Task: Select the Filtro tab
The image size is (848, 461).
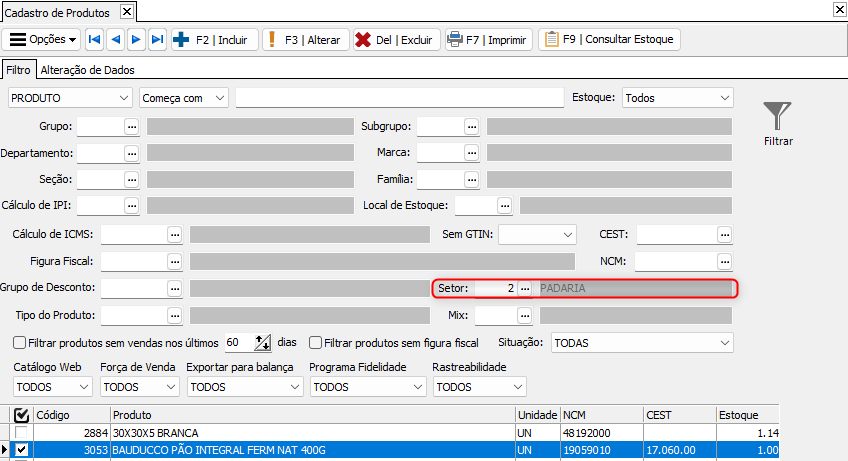Action: point(18,70)
